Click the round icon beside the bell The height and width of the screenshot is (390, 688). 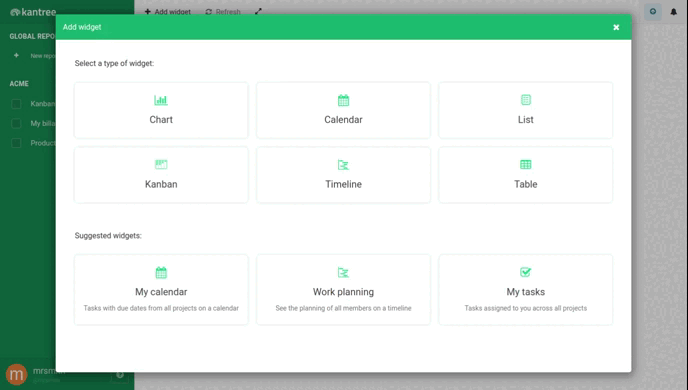coord(653,11)
